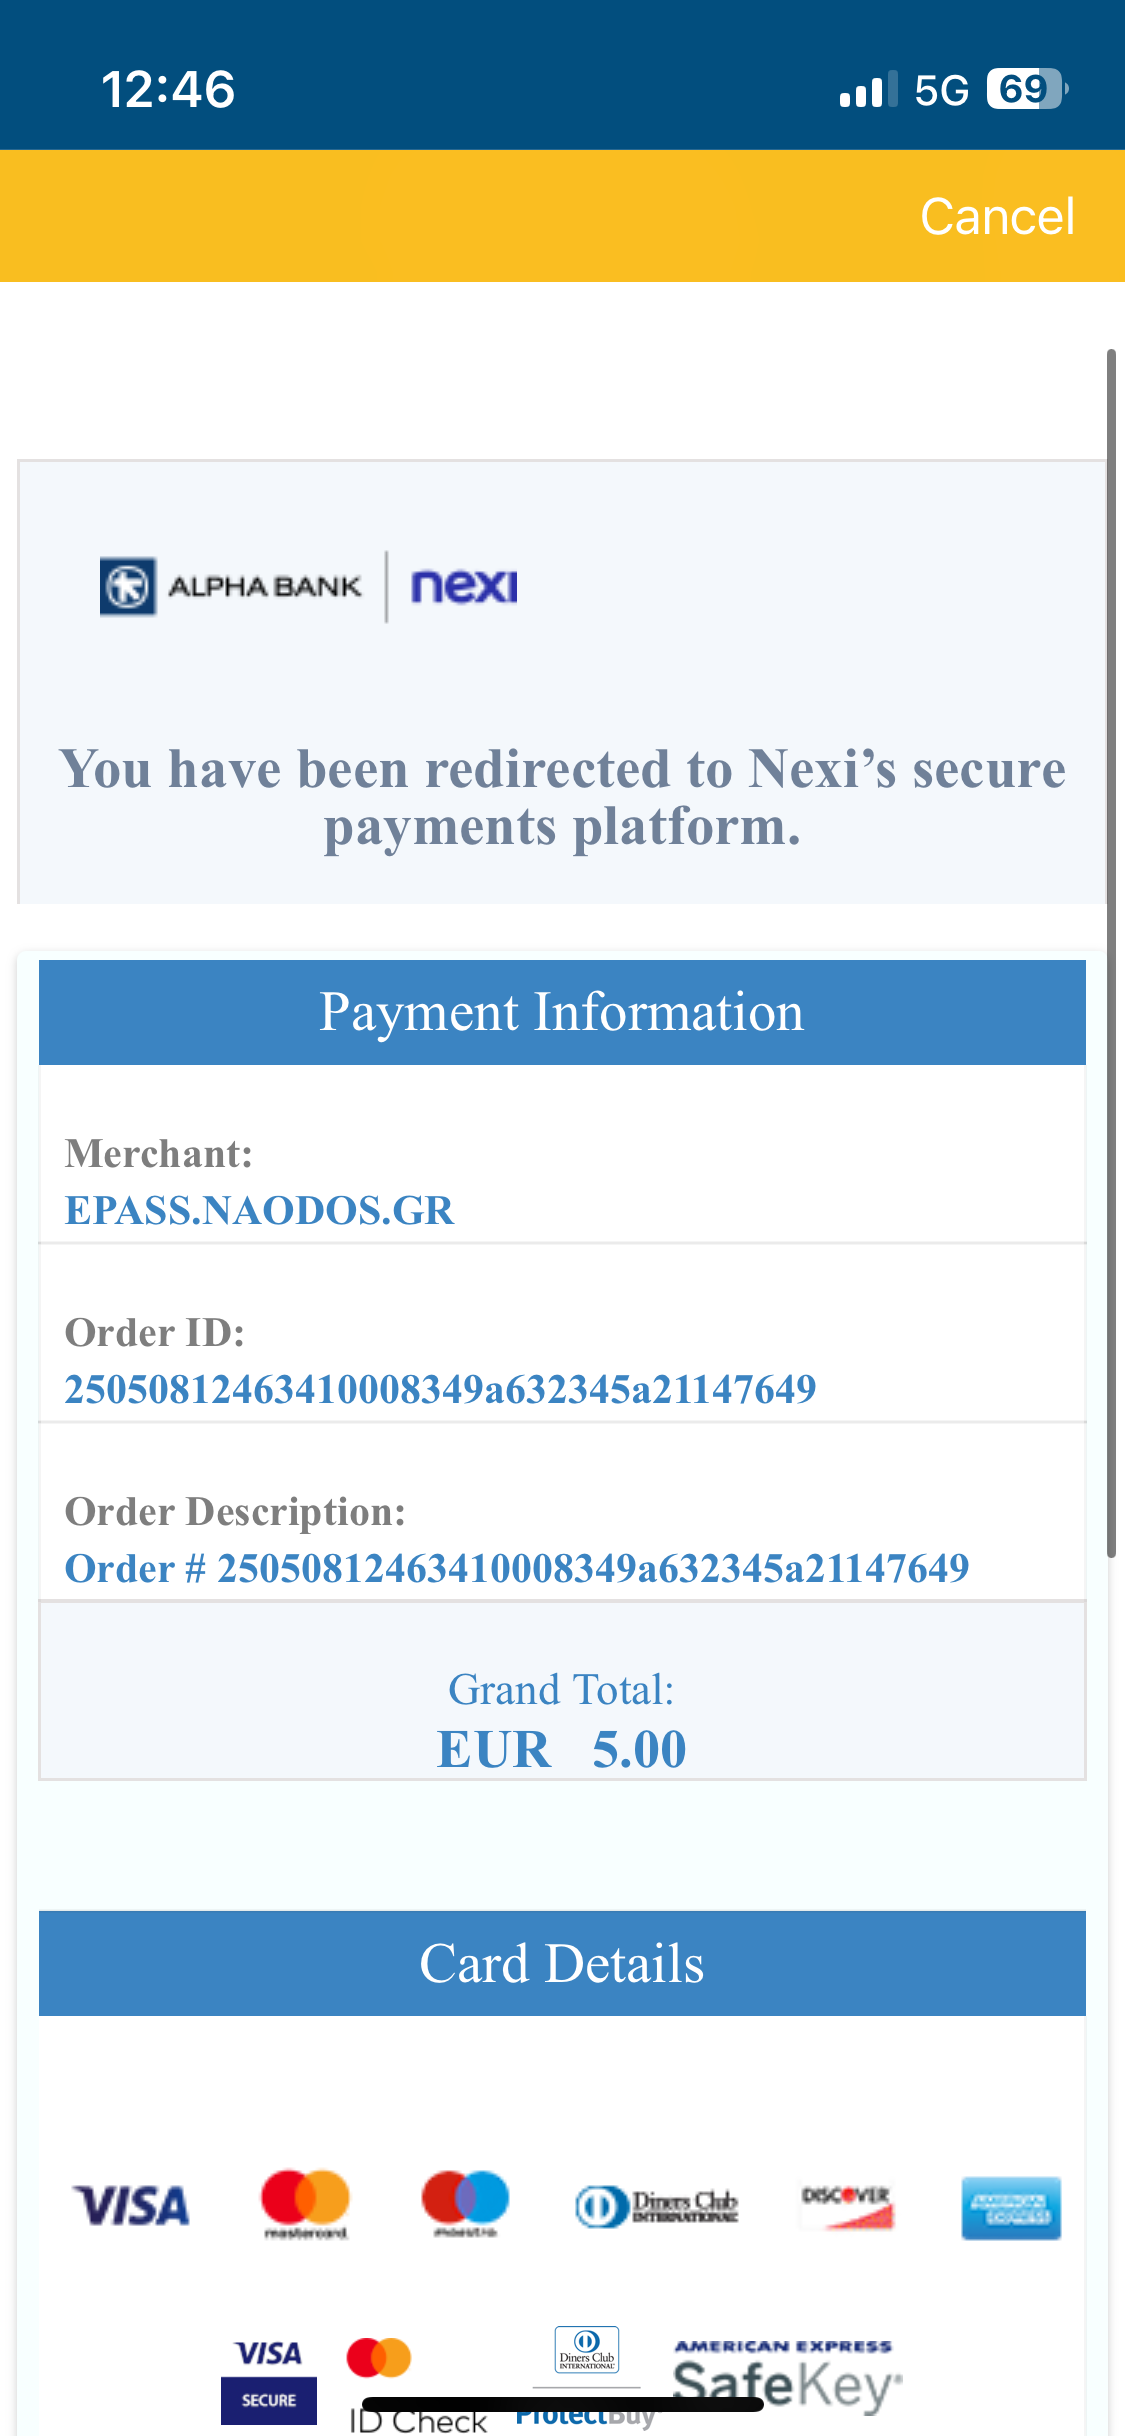Click the Alpha Bank logo

coord(231,586)
